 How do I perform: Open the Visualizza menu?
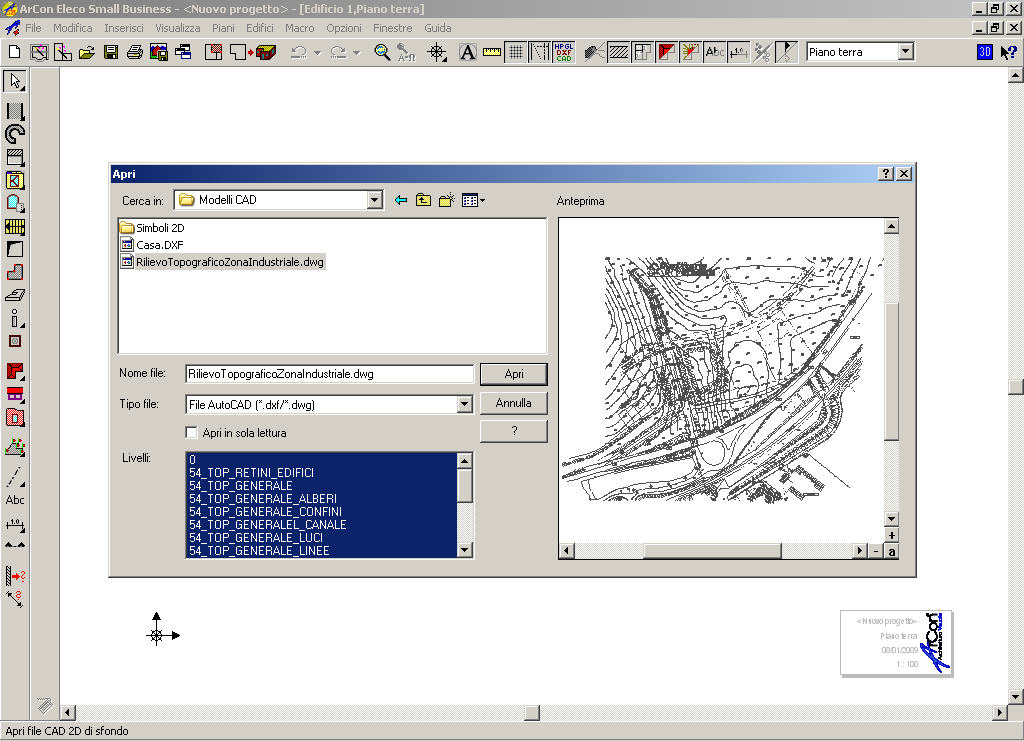click(178, 28)
